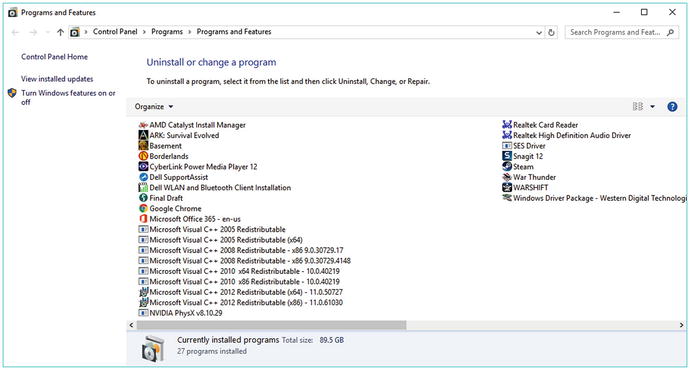The height and width of the screenshot is (370, 690).
Task: Select Visual C++ 2008 Redistributable x86 9.0.30729.17
Action: tap(241, 250)
